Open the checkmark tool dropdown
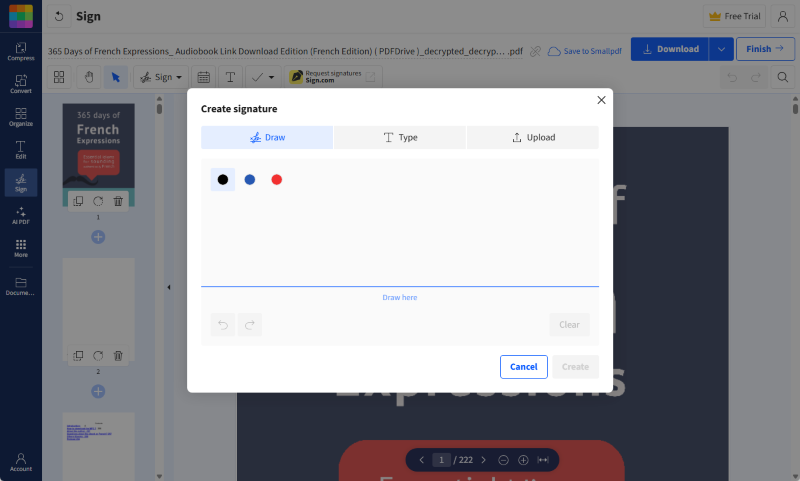Screen dimensions: 800x481 263,77
